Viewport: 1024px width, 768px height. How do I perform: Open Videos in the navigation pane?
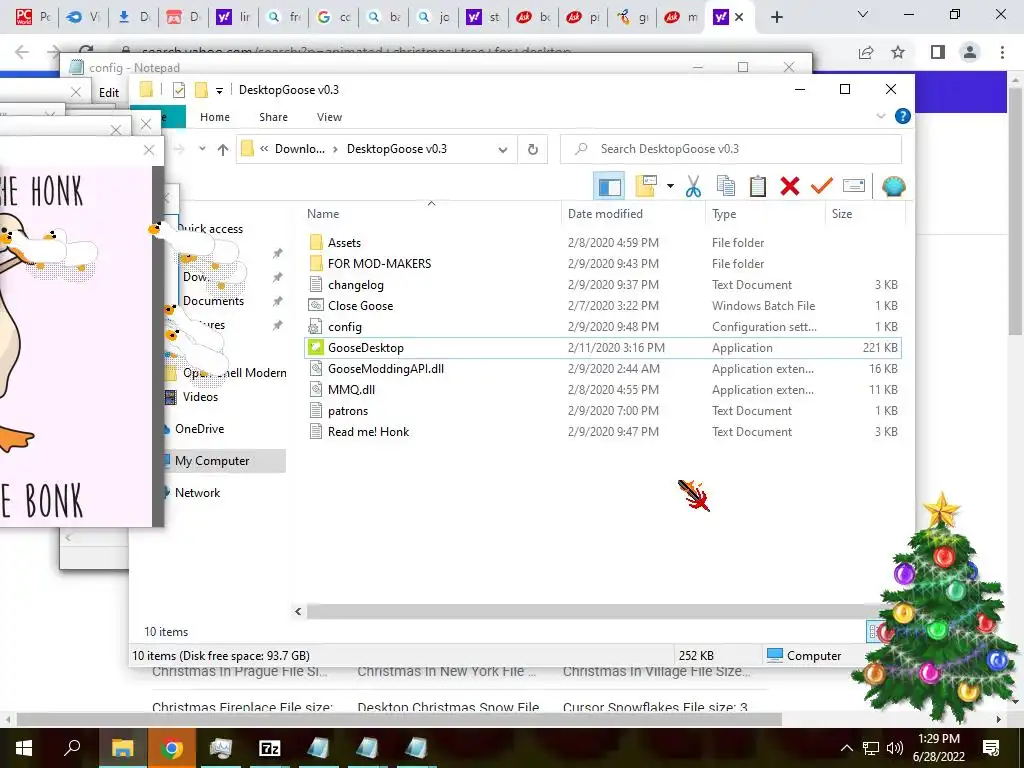click(200, 396)
